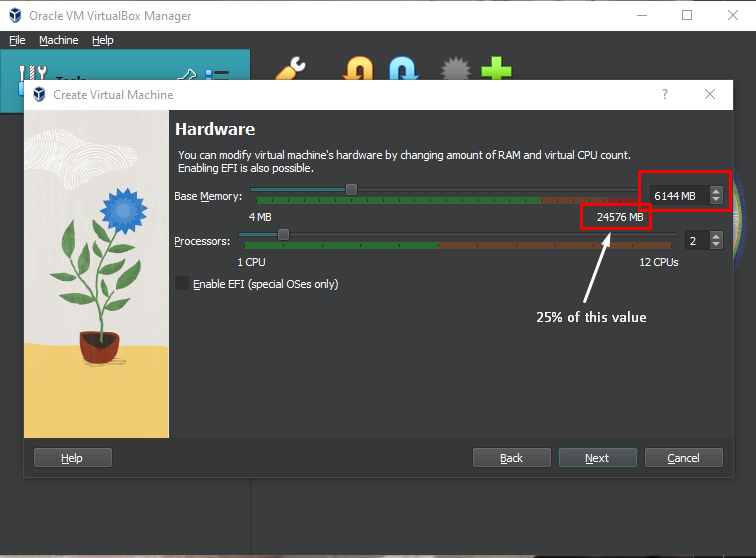Enable the EFI special OSes checkbox

coord(182,284)
